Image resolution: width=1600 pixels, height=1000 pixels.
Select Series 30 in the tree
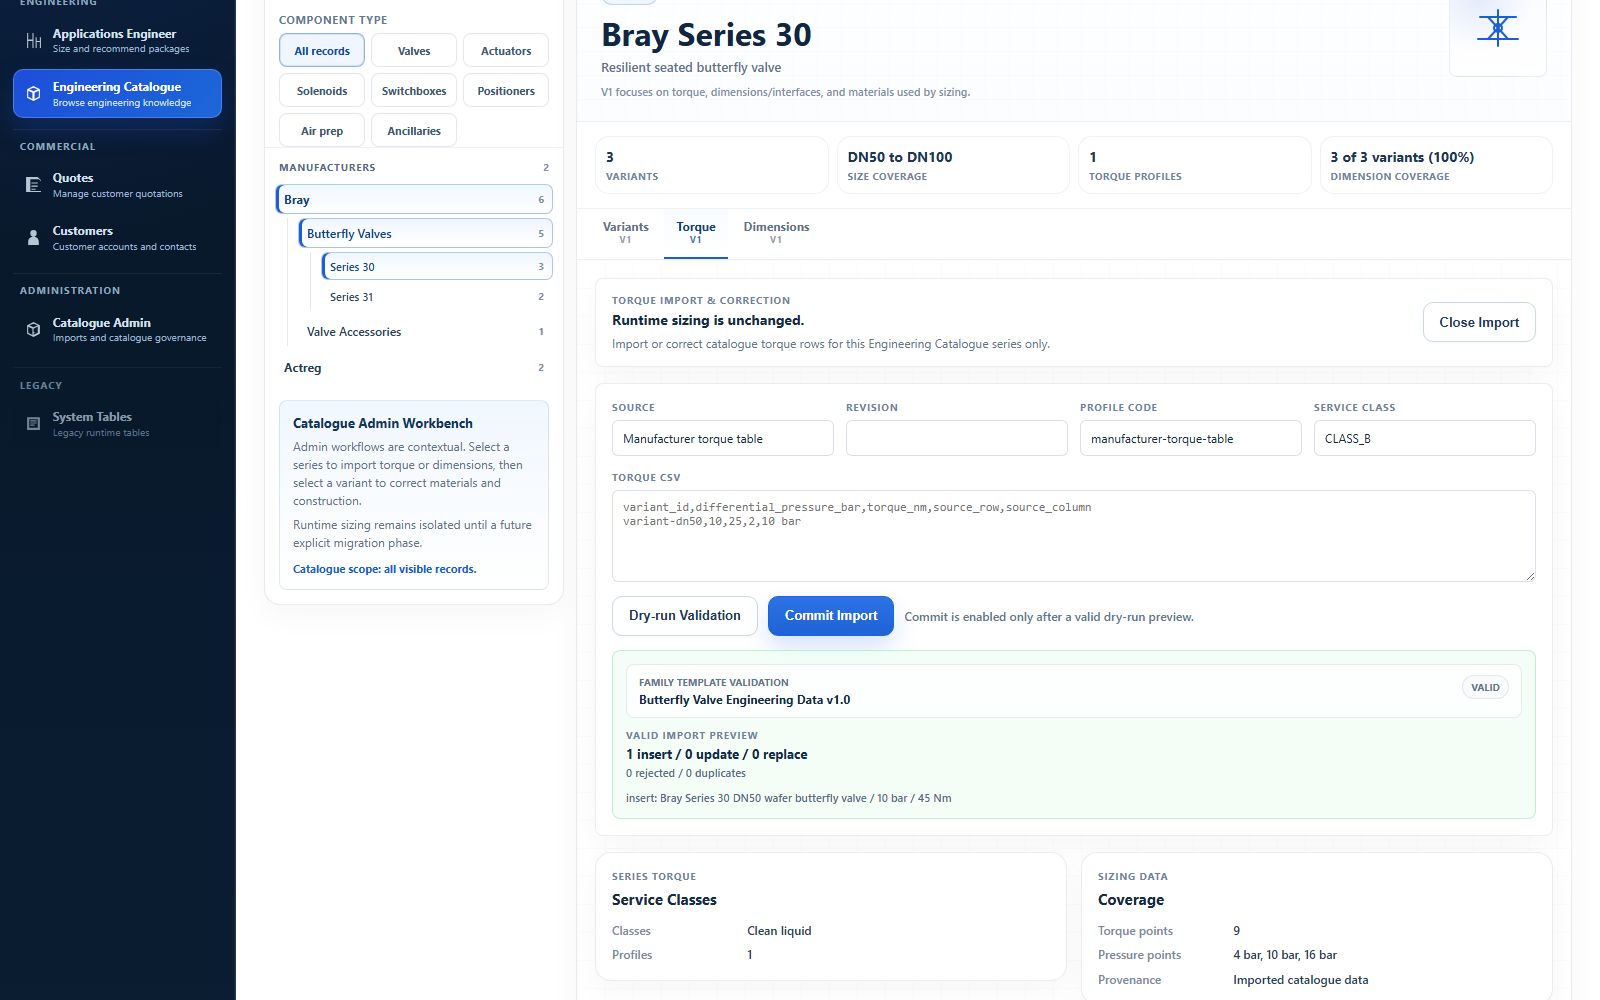(x=437, y=267)
